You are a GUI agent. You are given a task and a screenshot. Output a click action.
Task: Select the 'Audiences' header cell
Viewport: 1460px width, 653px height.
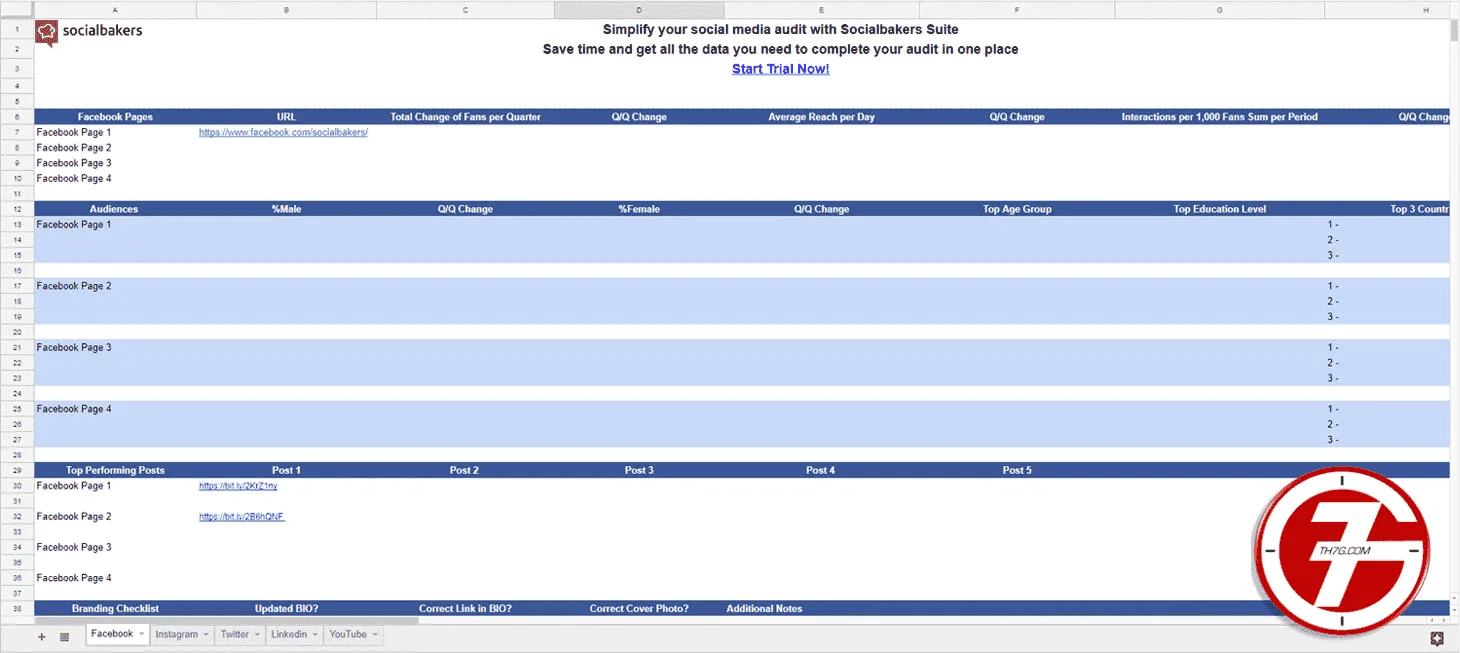point(115,209)
